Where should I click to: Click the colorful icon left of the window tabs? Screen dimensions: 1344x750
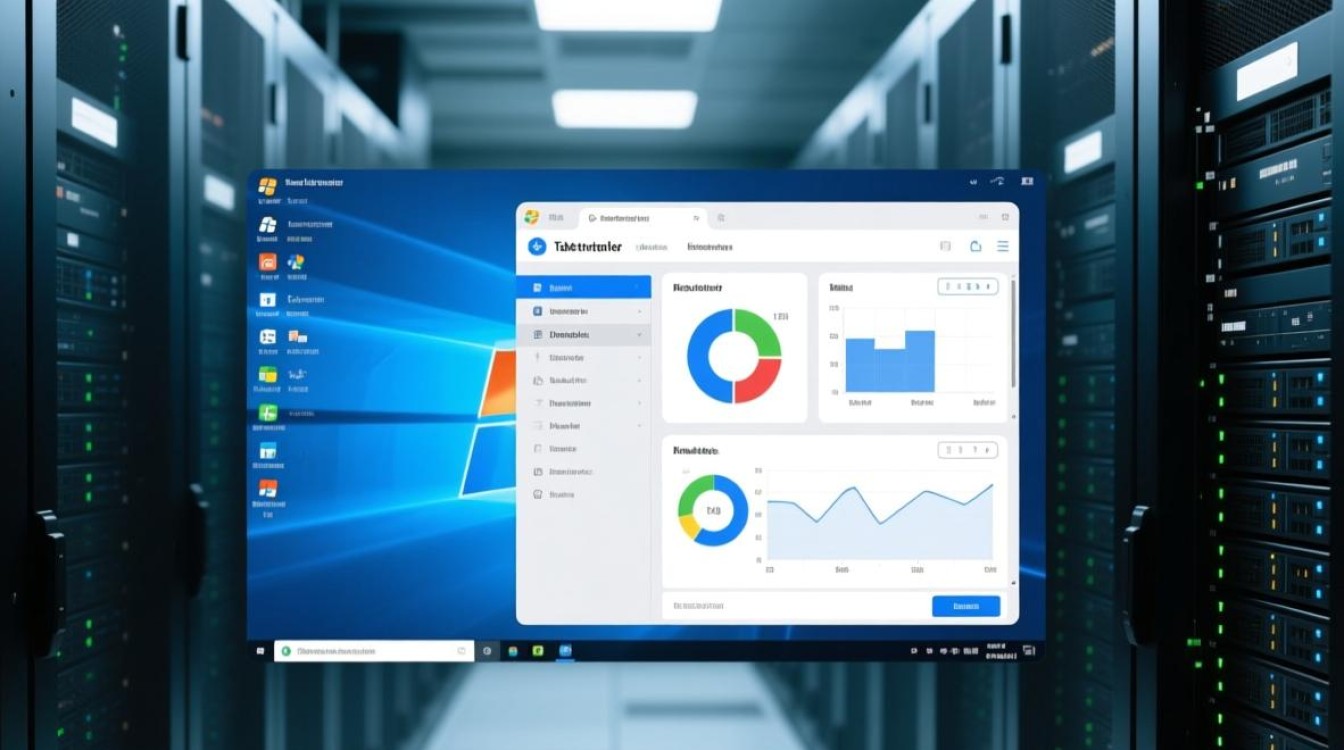pyautogui.click(x=531, y=217)
